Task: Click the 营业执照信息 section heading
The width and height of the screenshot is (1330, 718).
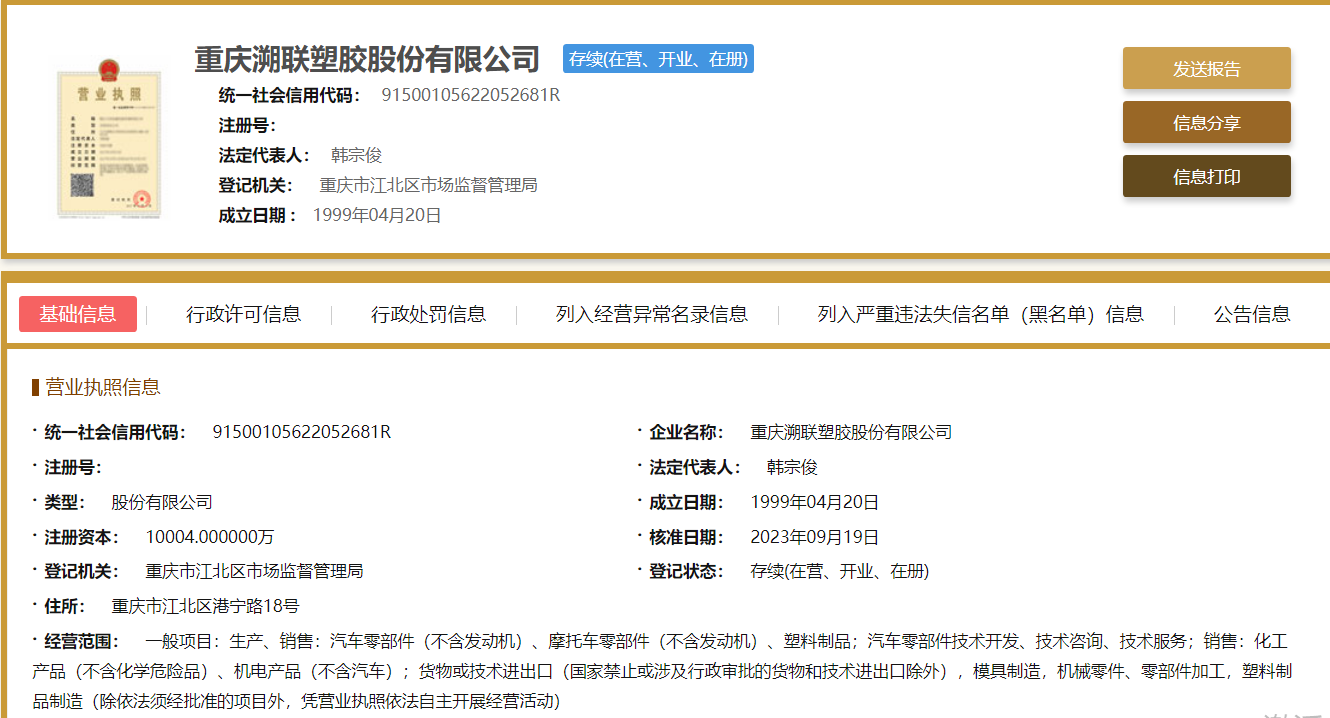Action: click(x=102, y=387)
